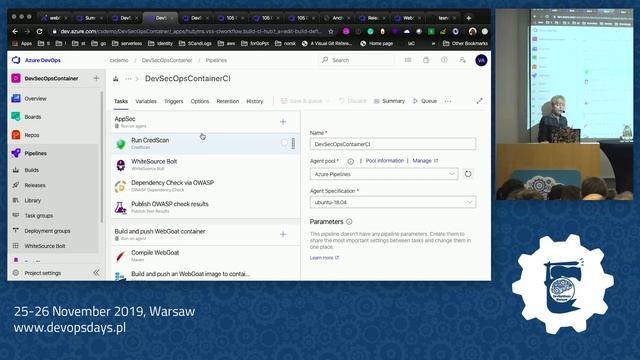Open breadcrumb ellipsis next to DevSecOpsContainerCI
Screen dimensions: 640x360
click(128, 79)
